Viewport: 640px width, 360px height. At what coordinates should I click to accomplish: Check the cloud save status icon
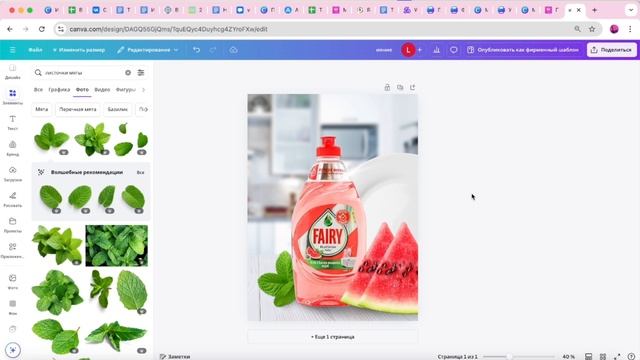click(233, 50)
